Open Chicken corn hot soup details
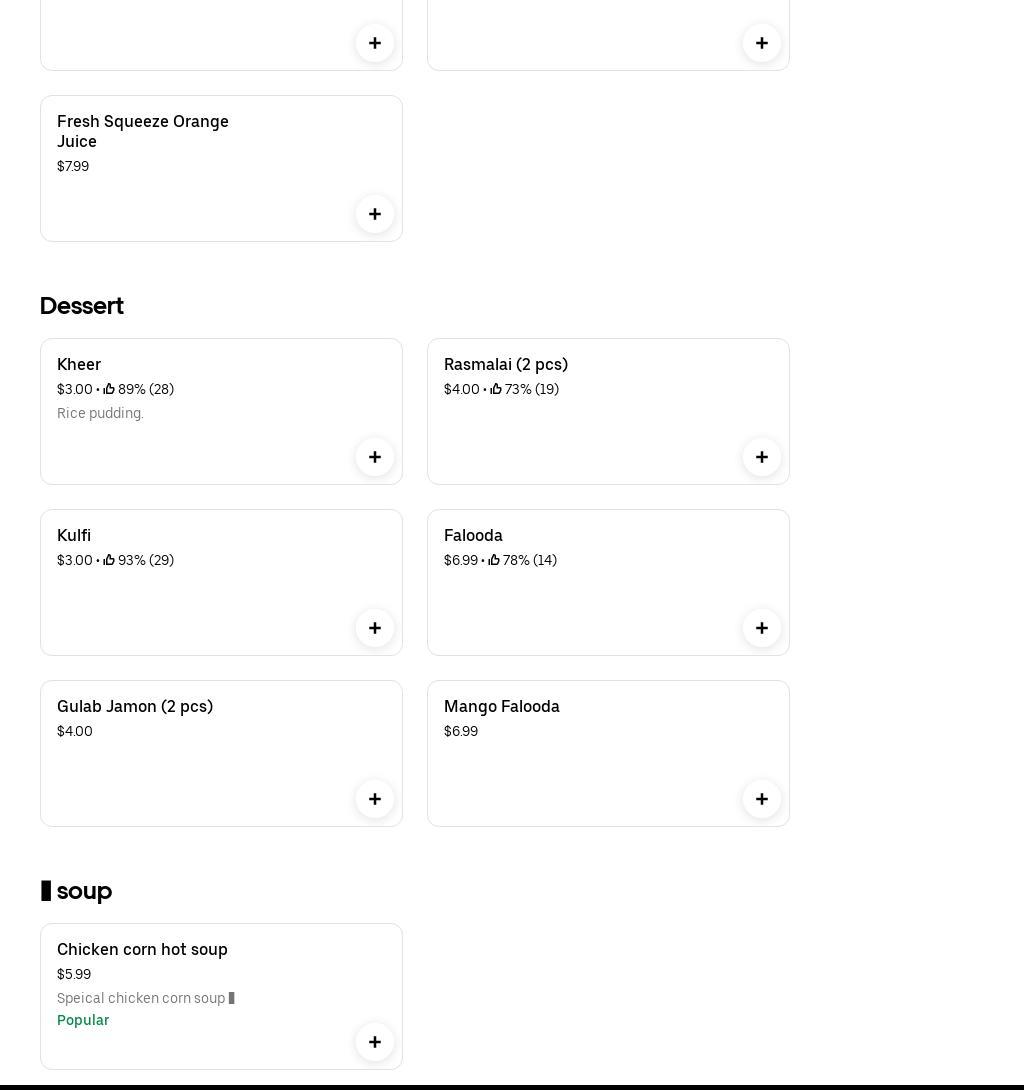 (x=142, y=950)
